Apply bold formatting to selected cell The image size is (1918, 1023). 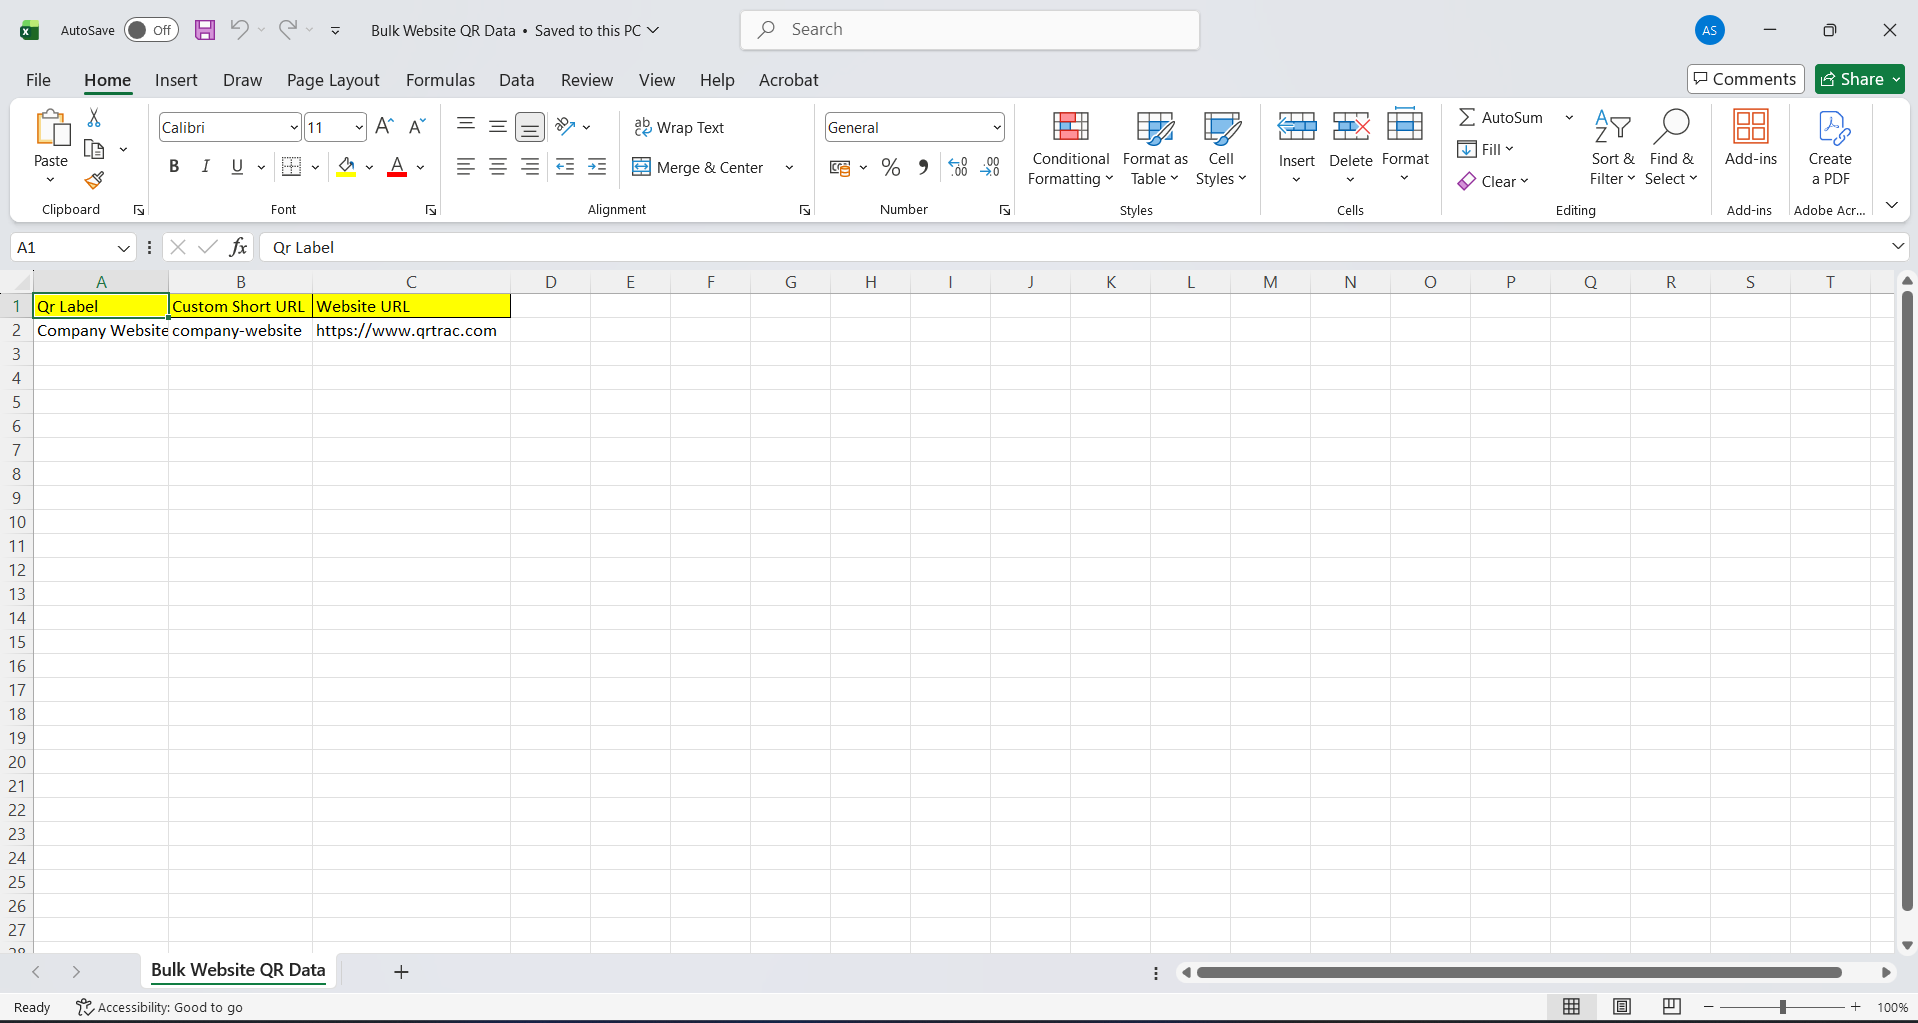(x=173, y=166)
